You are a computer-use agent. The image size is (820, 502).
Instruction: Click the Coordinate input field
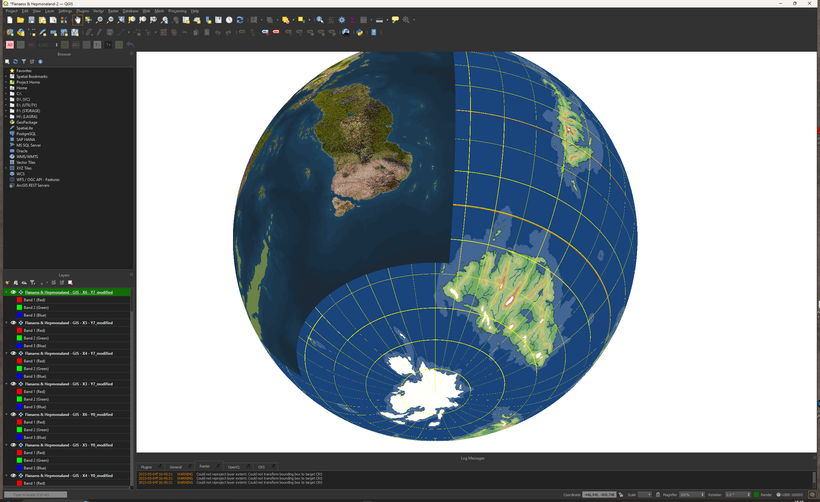[597, 494]
